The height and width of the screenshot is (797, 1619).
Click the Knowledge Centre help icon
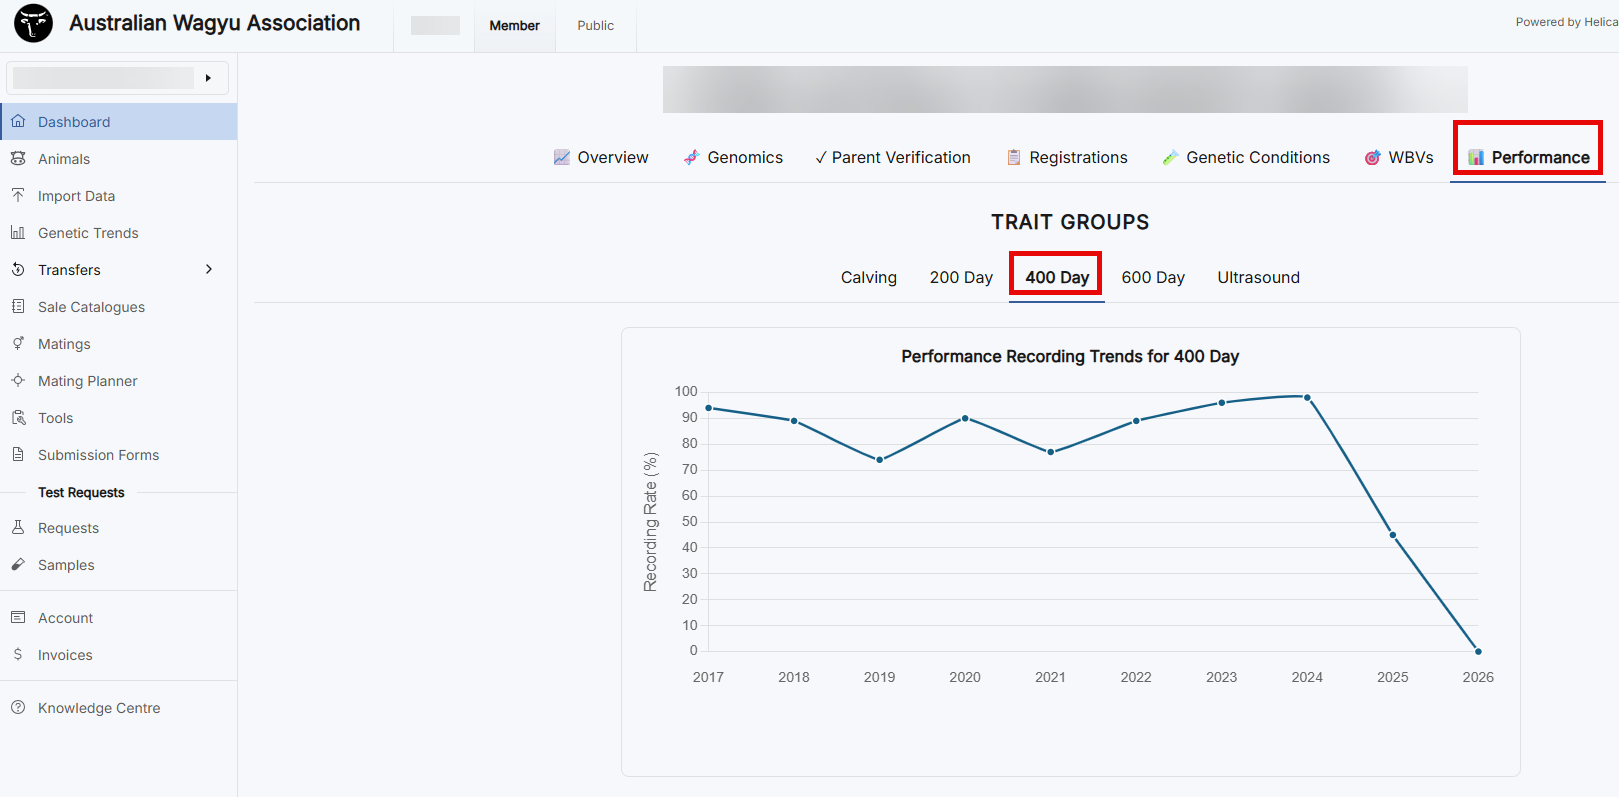18,707
